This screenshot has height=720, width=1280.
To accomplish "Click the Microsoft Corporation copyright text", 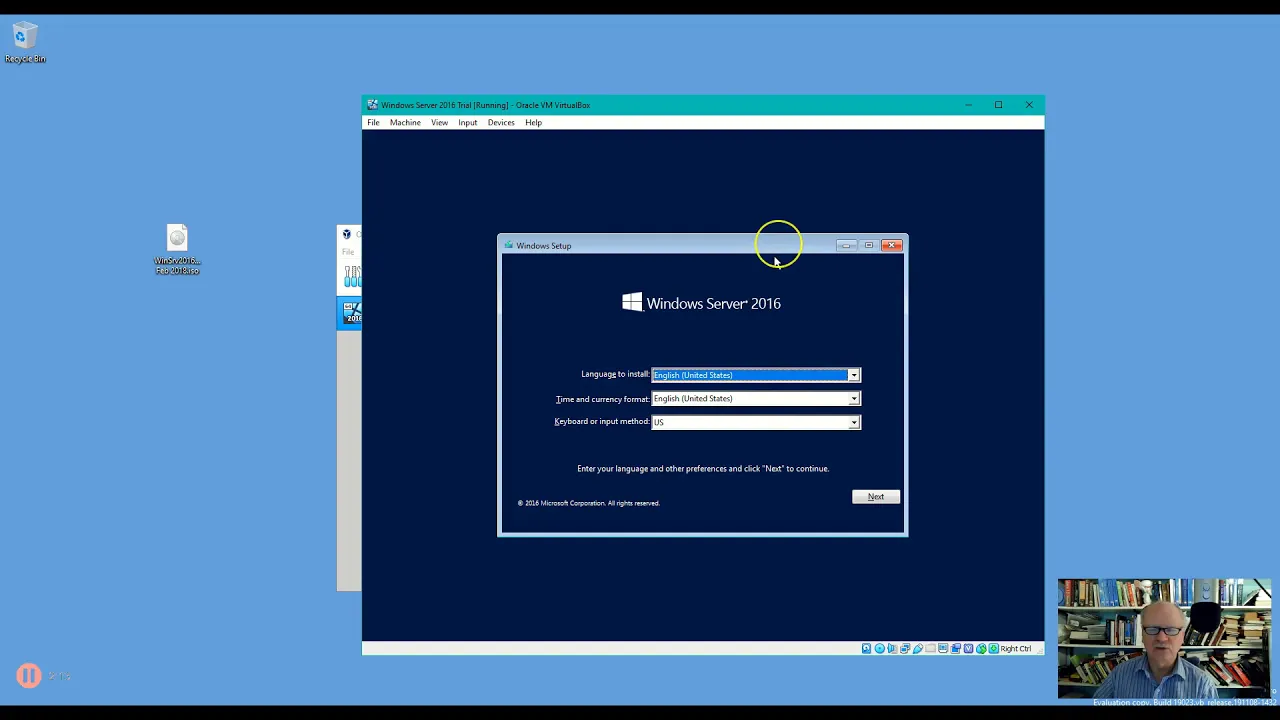I will pos(589,503).
